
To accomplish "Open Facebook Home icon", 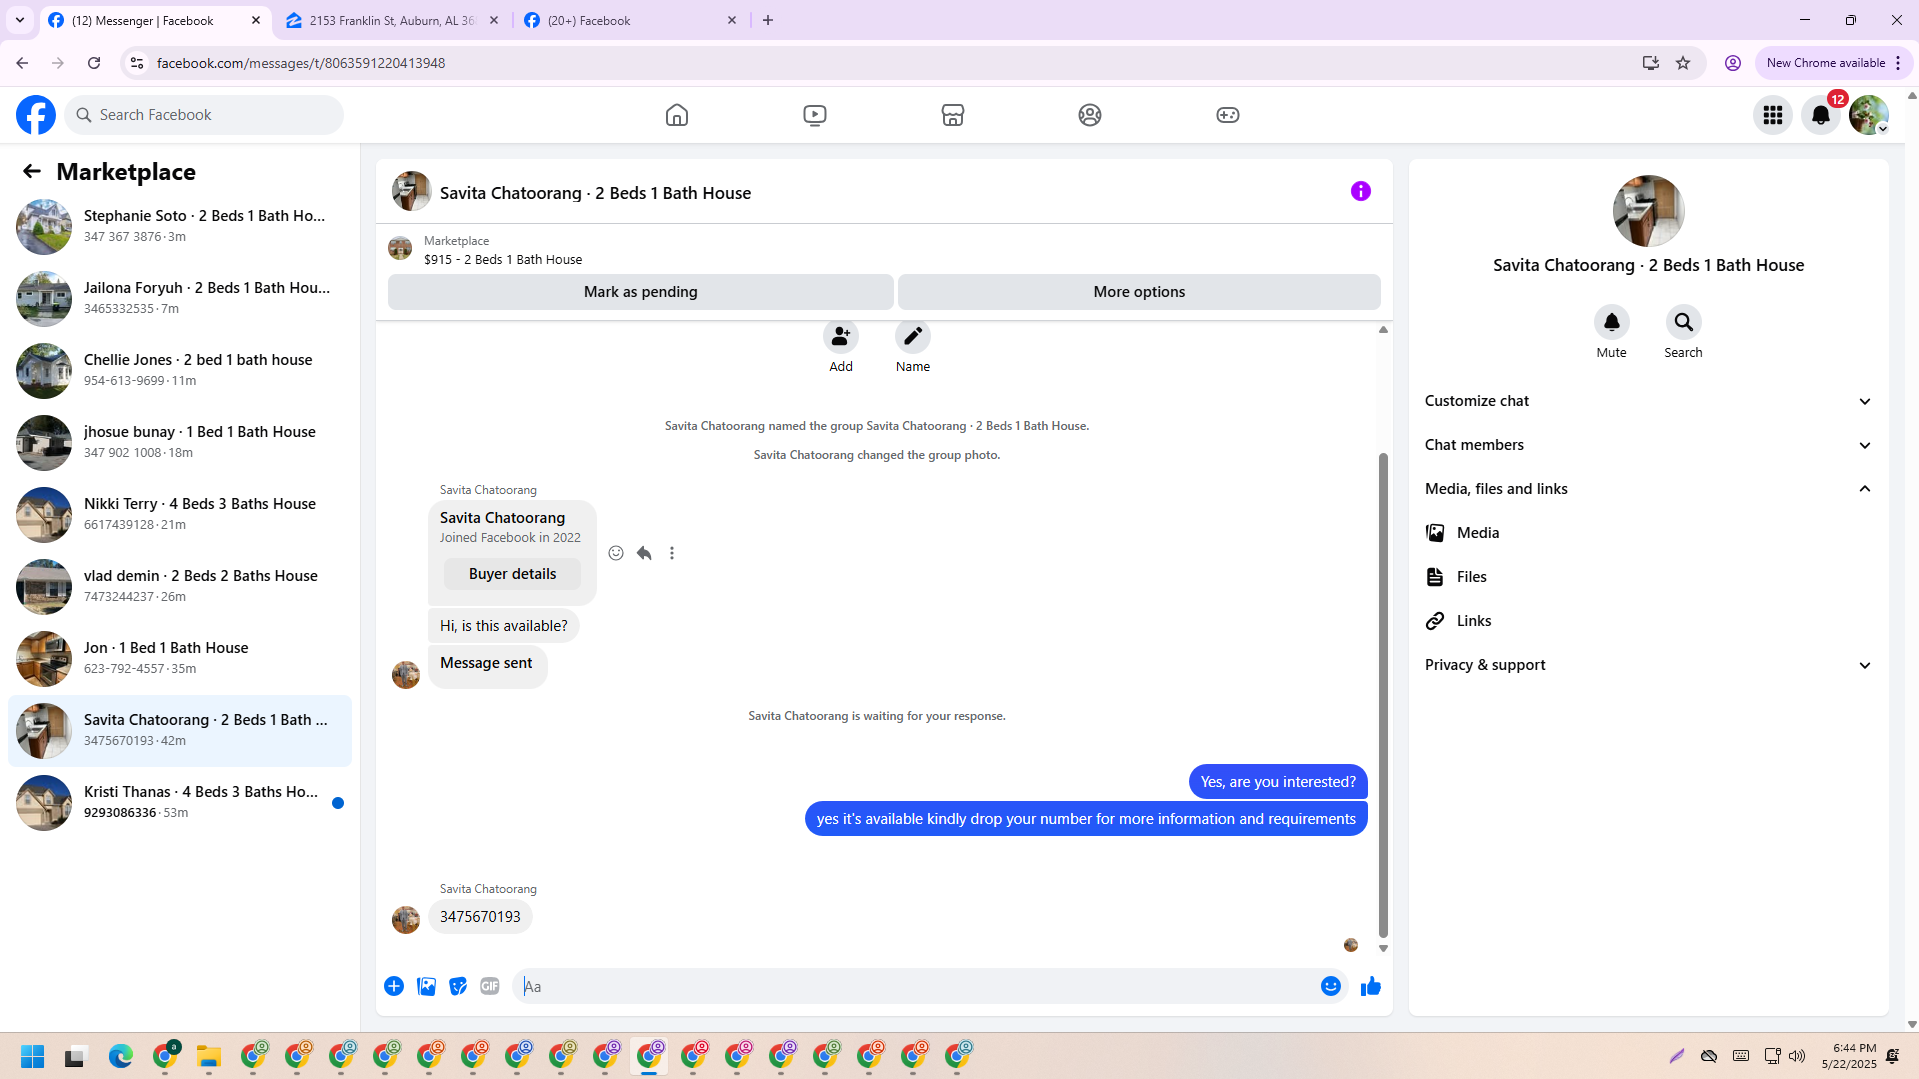I will (x=677, y=115).
